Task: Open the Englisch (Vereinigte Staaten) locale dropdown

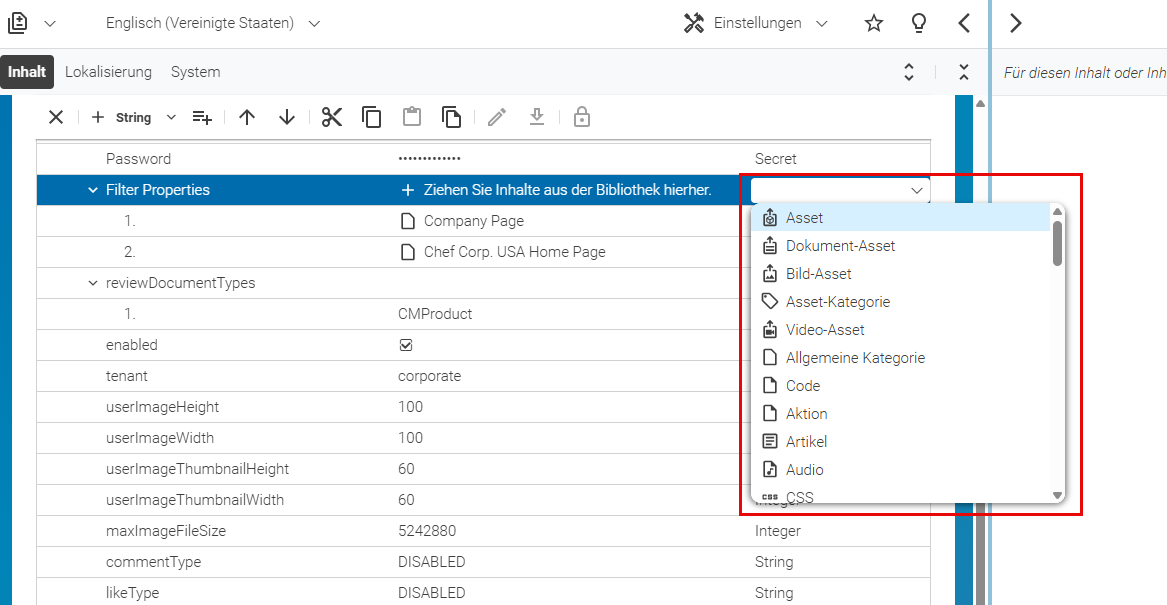Action: (x=213, y=23)
